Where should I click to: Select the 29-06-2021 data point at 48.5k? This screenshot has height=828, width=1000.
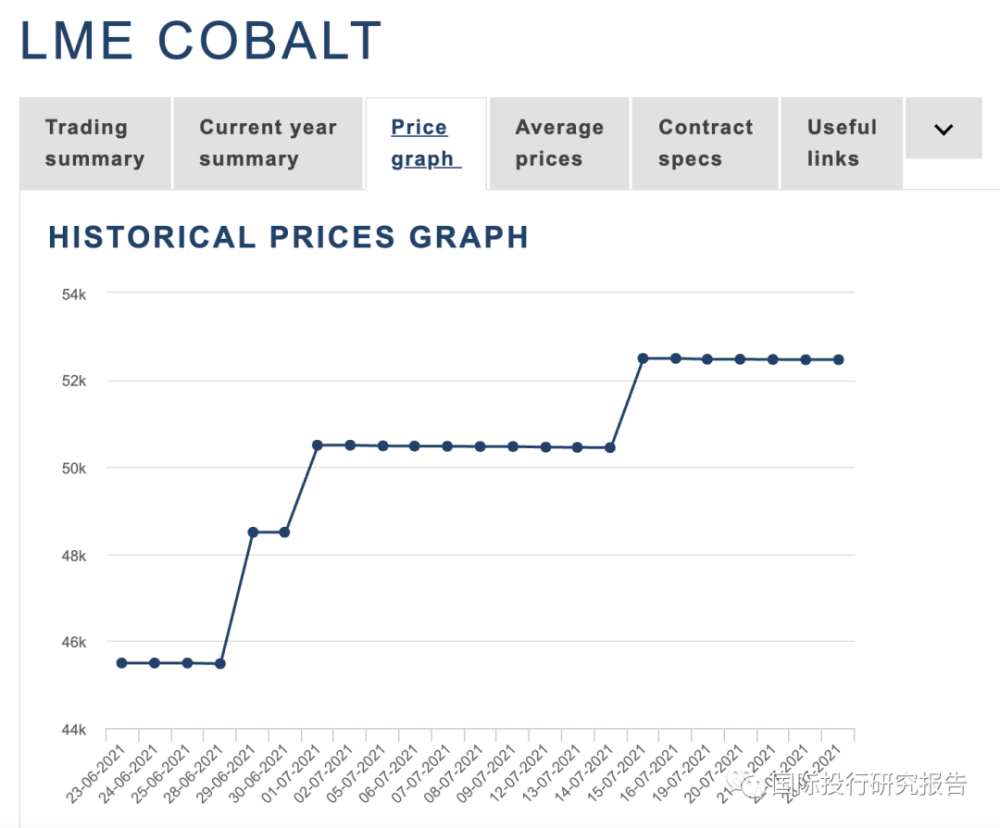tap(252, 532)
